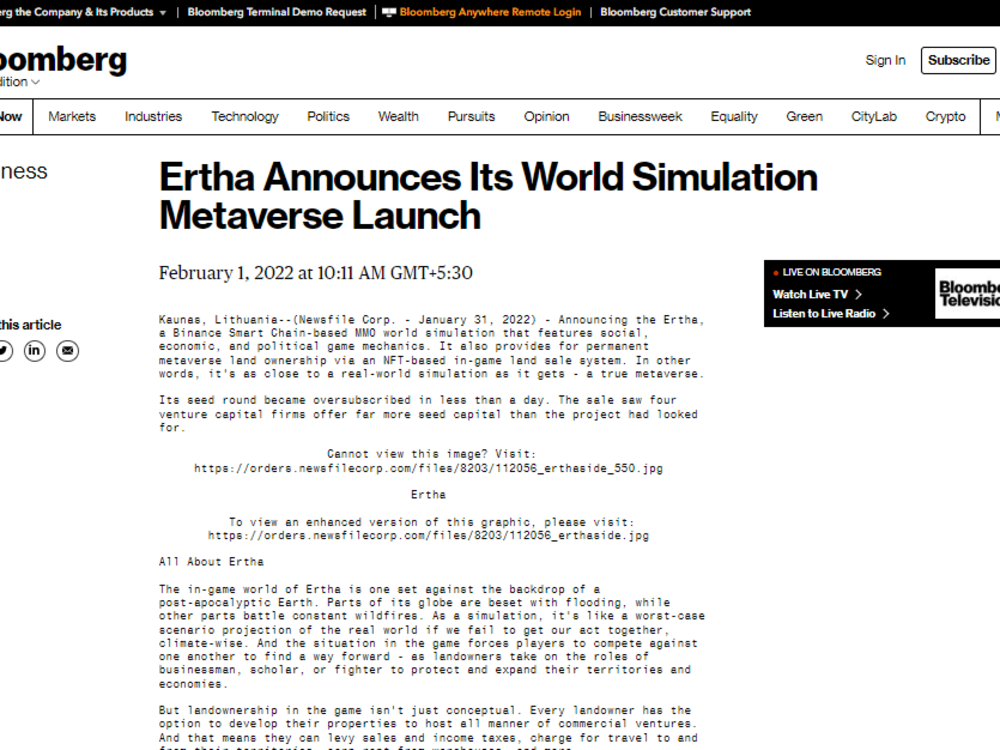Click the article date February 1, 2022
Image resolution: width=1000 pixels, height=750 pixels.
316,273
